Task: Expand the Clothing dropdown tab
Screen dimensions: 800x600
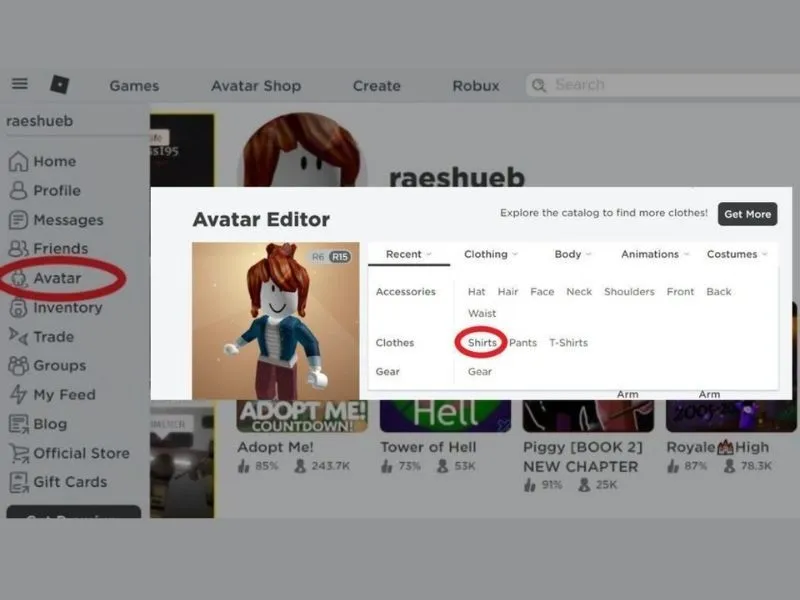Action: coord(491,254)
